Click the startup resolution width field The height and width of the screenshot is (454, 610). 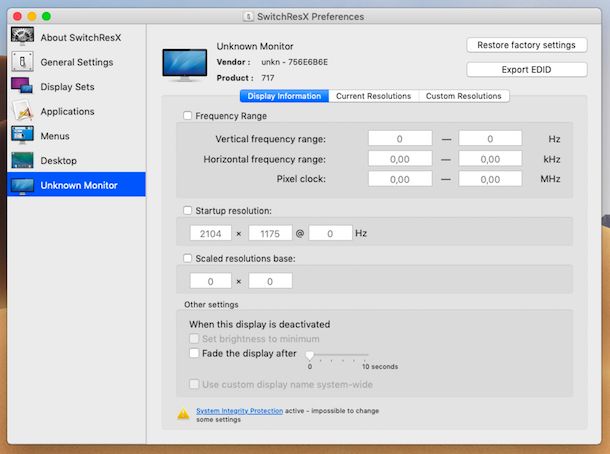pyautogui.click(x=211, y=233)
